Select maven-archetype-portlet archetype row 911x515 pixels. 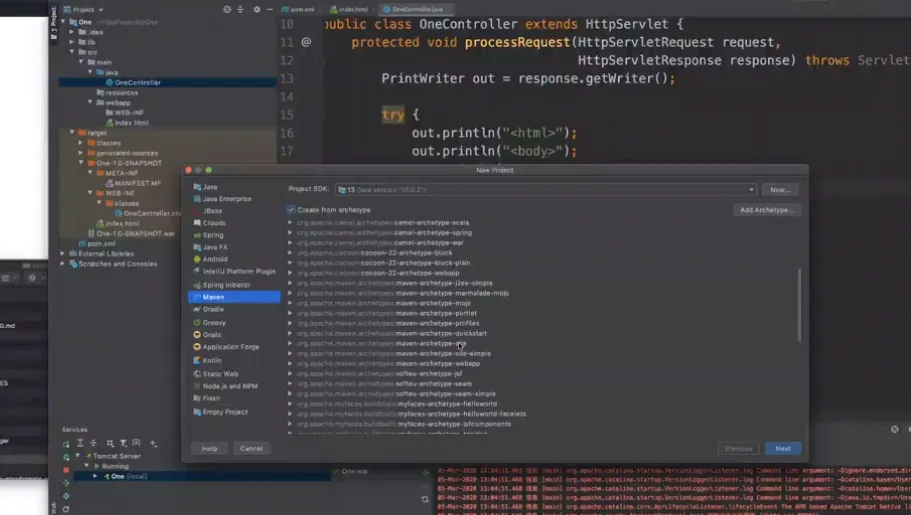point(386,313)
